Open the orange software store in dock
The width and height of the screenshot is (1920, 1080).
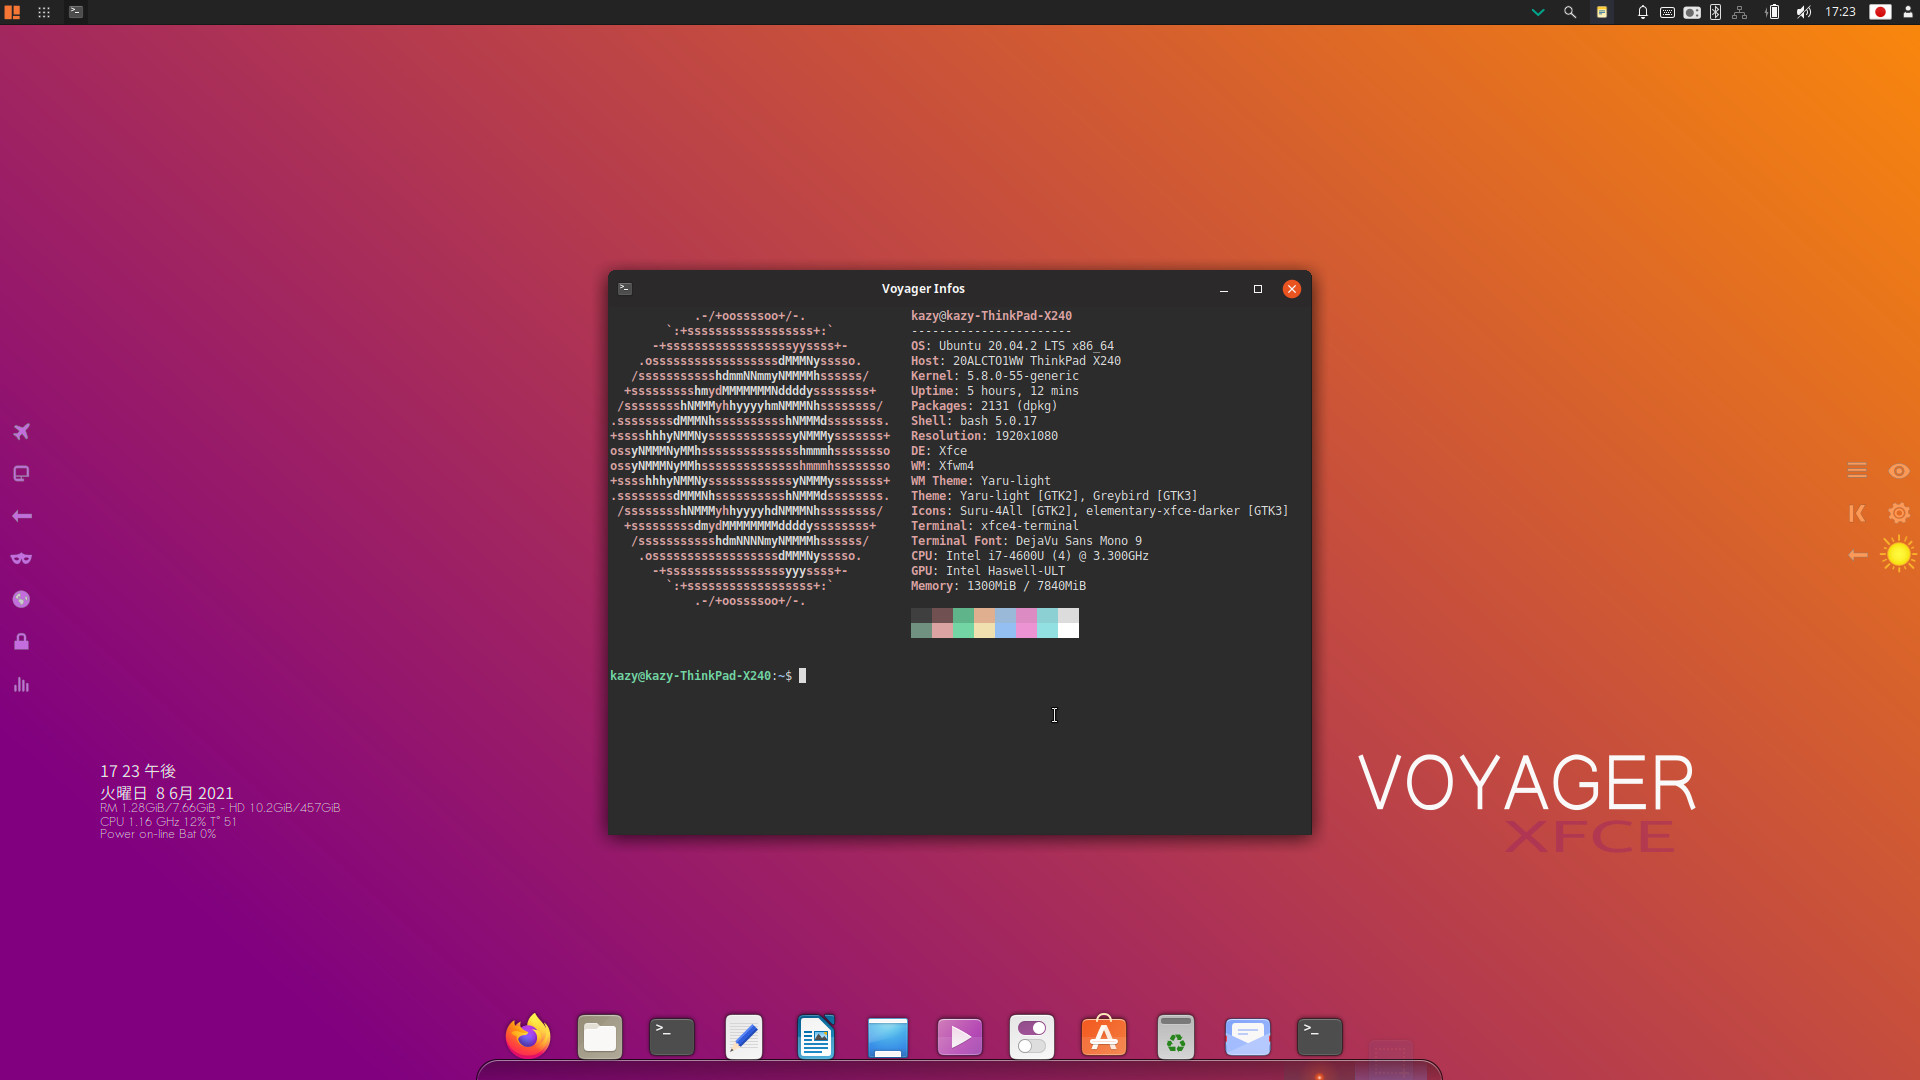click(1104, 1036)
